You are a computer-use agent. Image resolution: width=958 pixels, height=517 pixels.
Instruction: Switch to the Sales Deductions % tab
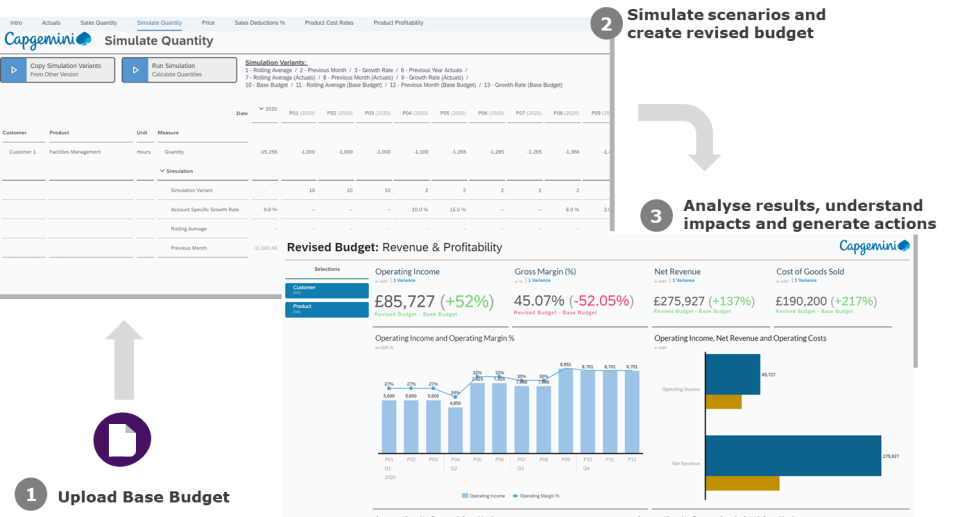(259, 21)
